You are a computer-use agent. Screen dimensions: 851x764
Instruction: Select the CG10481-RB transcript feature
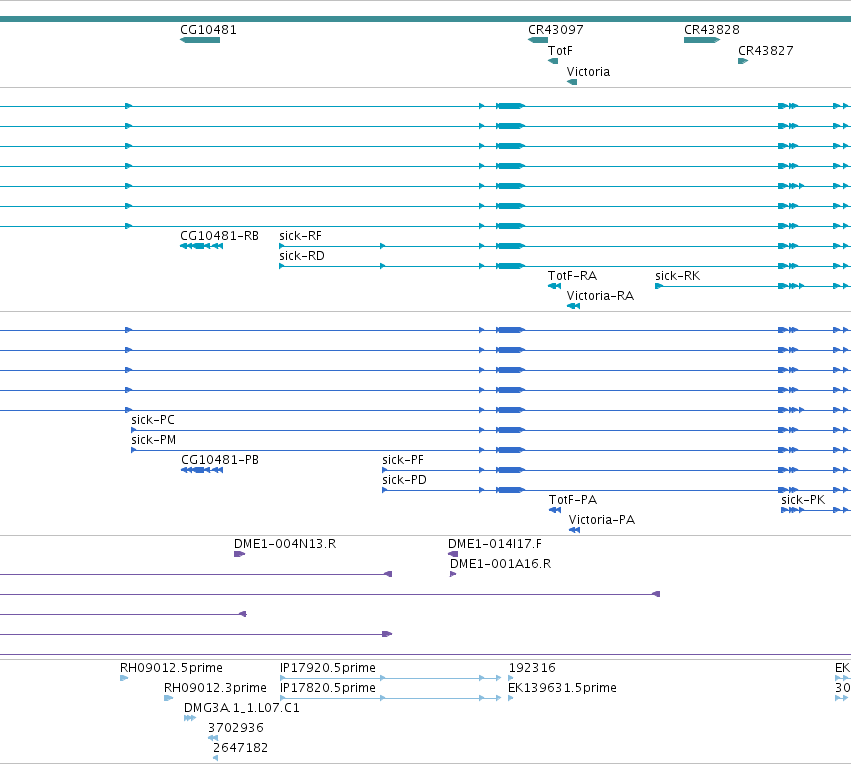pyautogui.click(x=201, y=246)
